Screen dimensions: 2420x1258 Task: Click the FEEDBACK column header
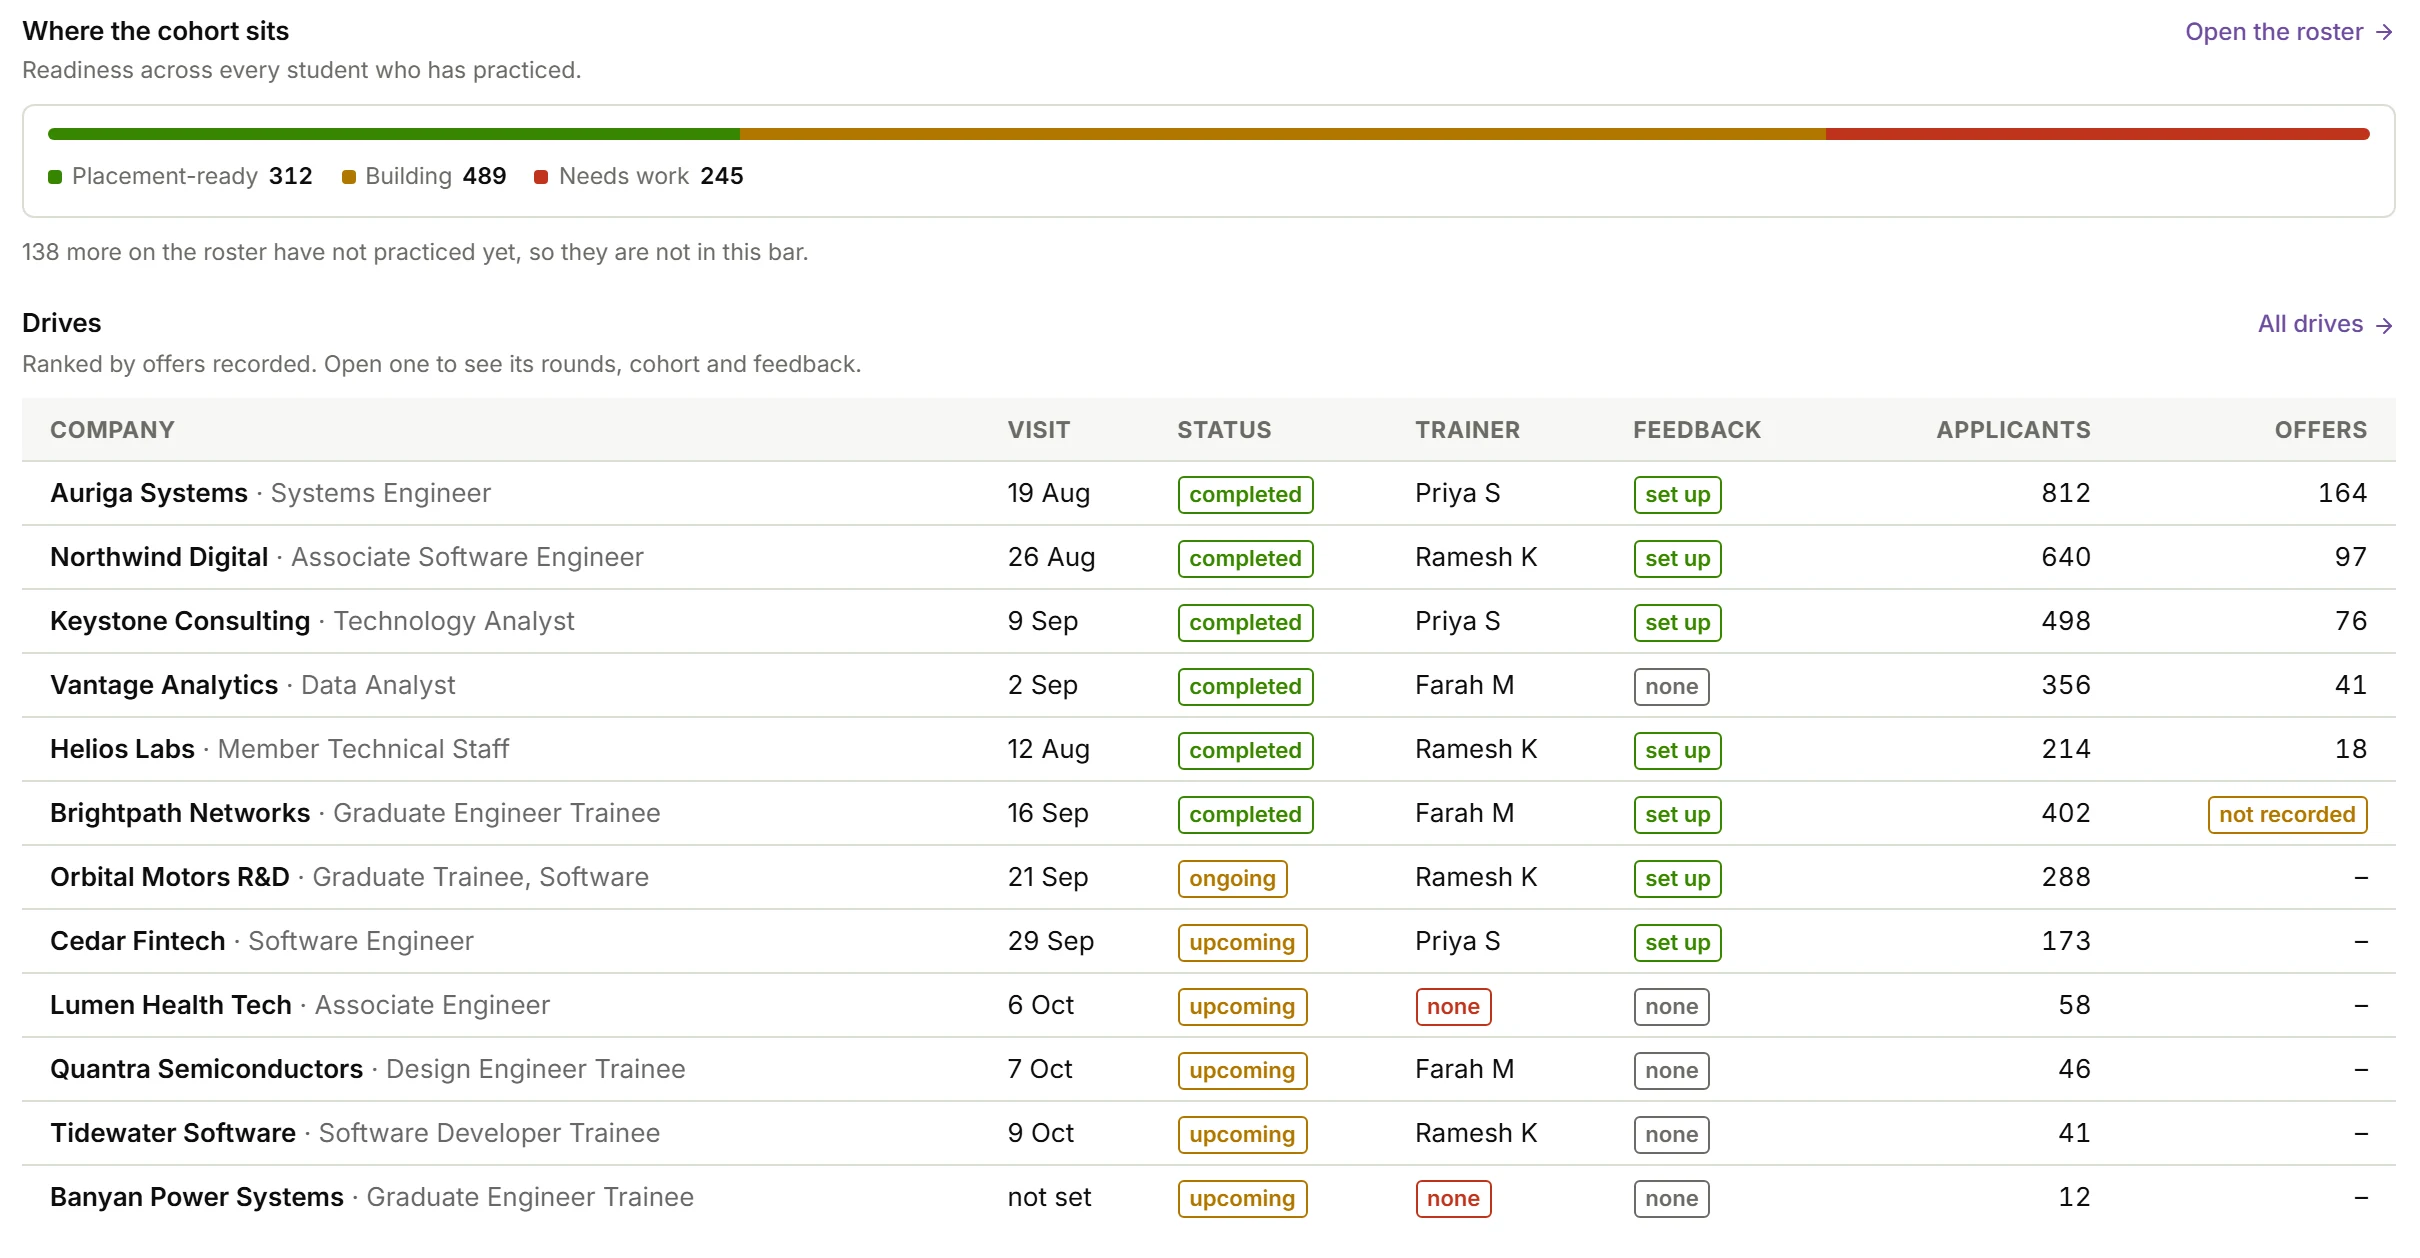[1697, 430]
